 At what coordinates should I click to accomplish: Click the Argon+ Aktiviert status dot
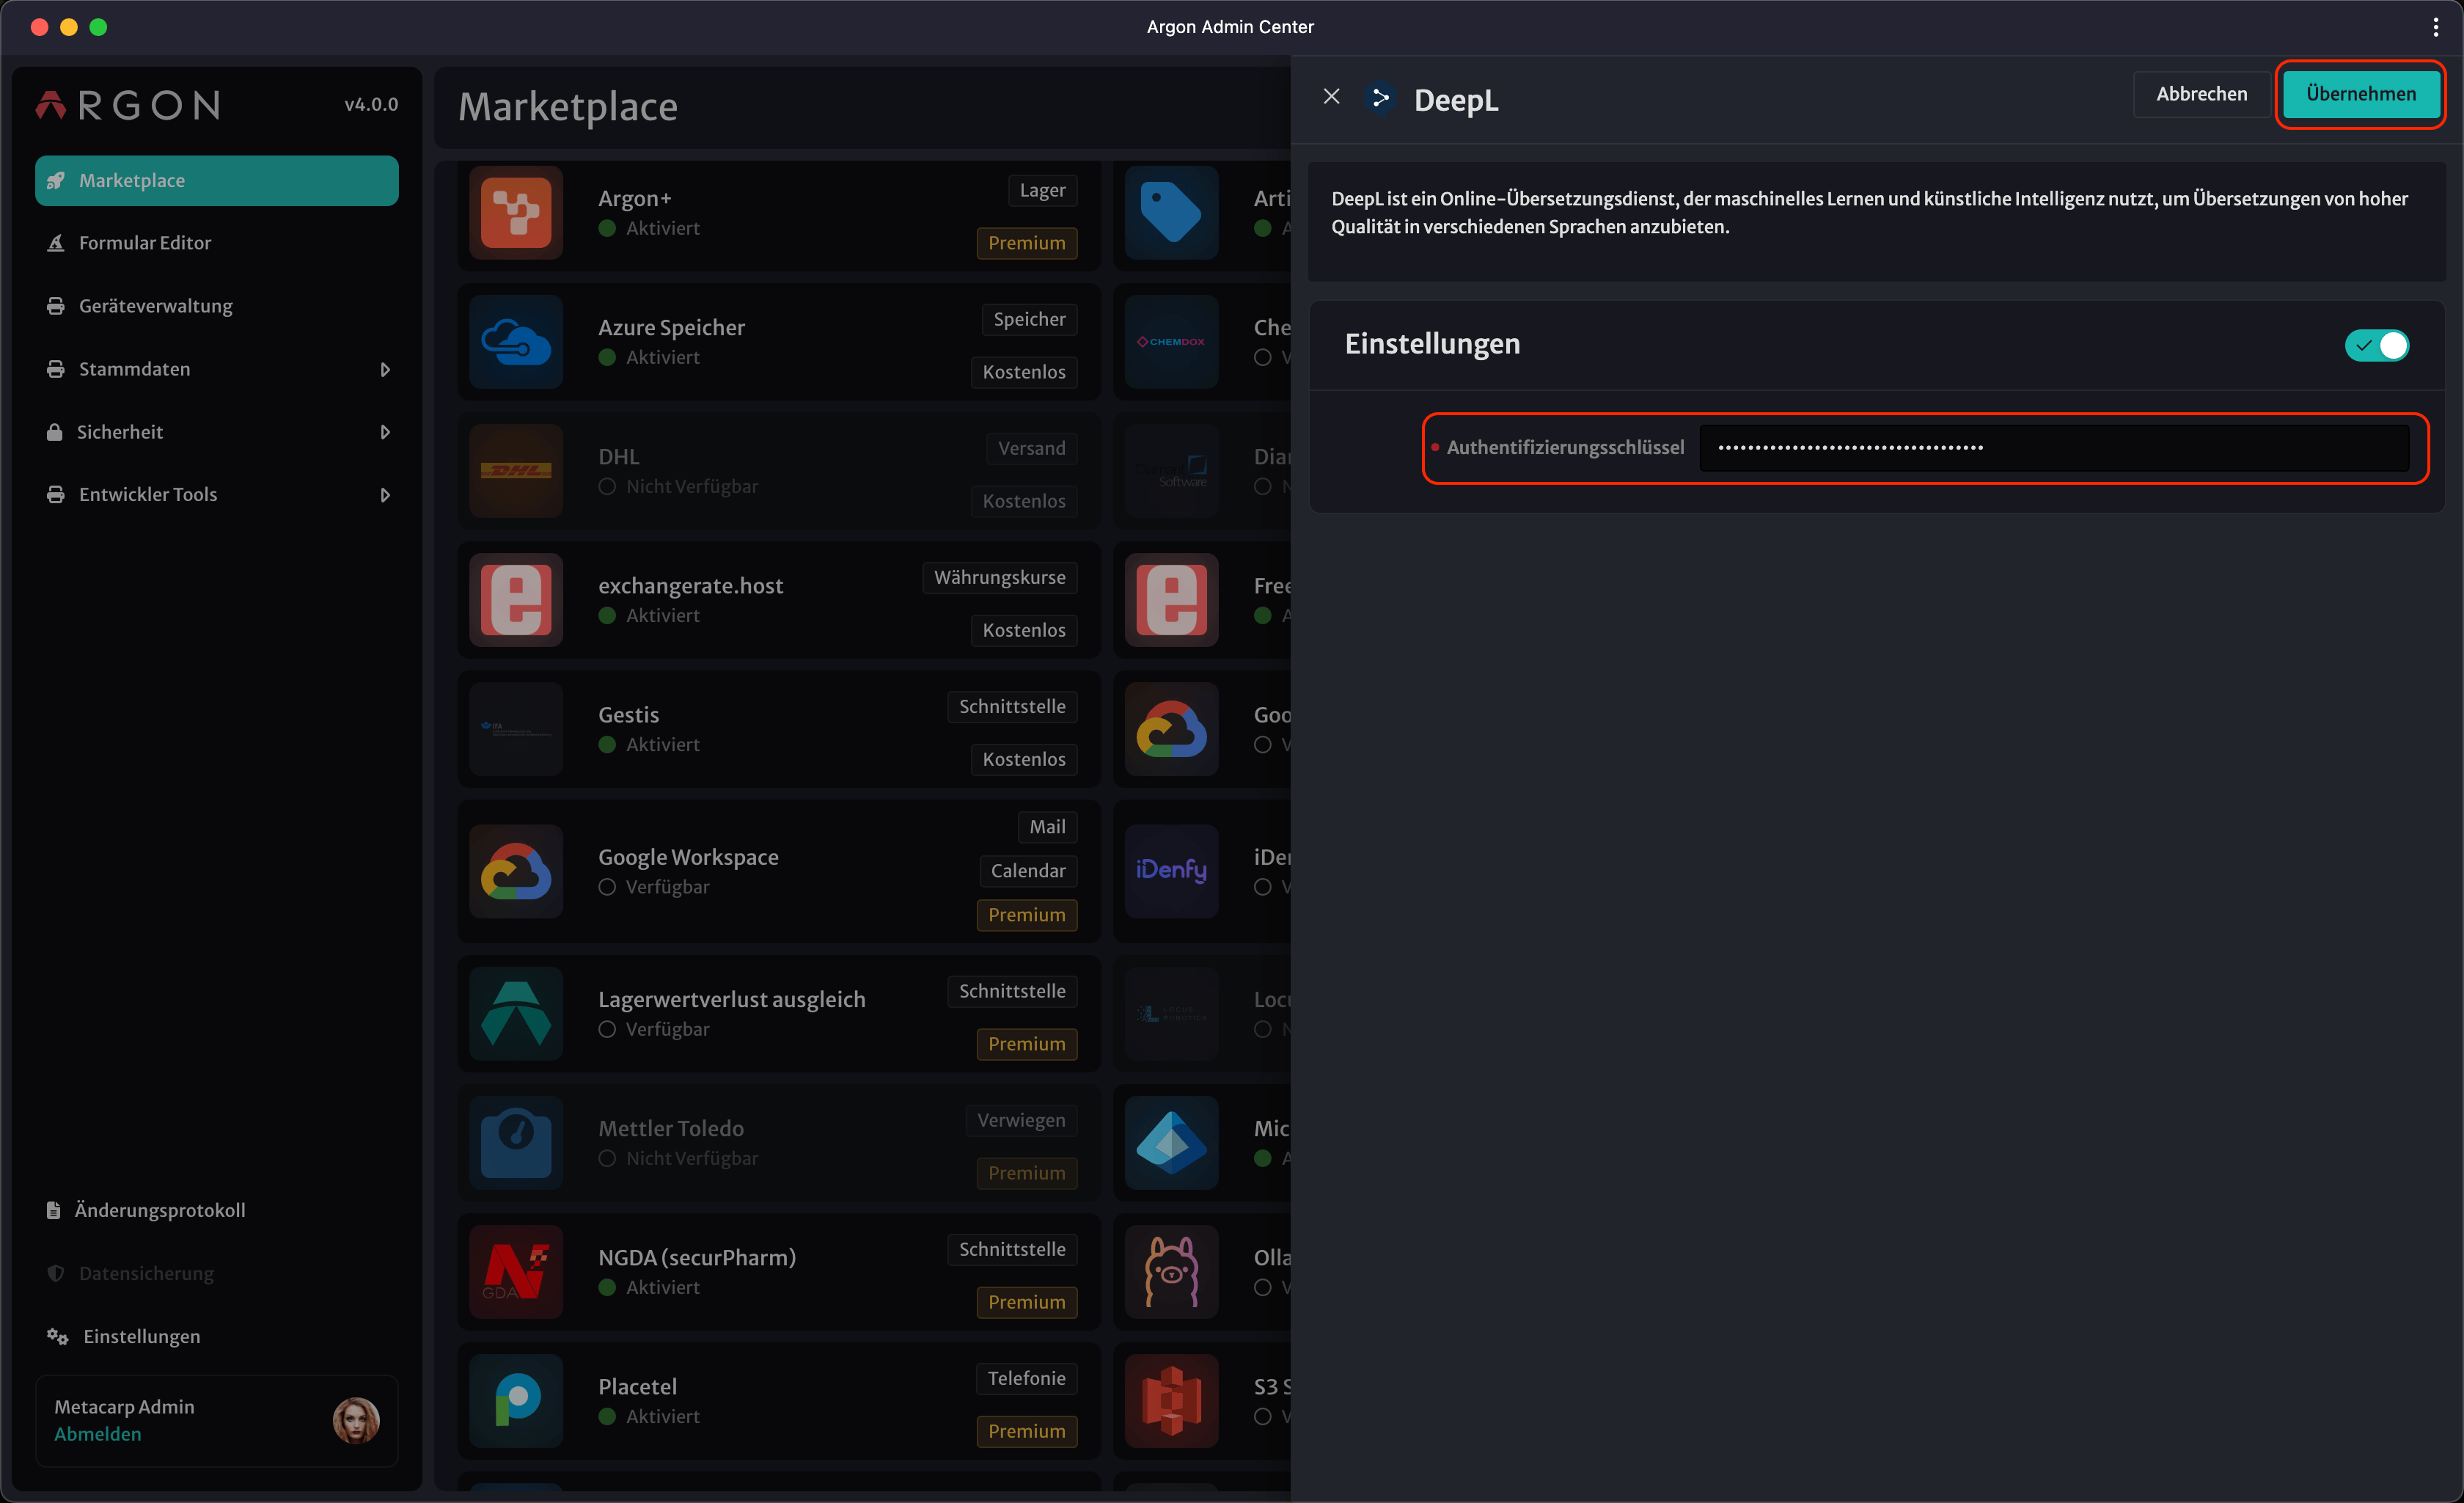(x=607, y=228)
